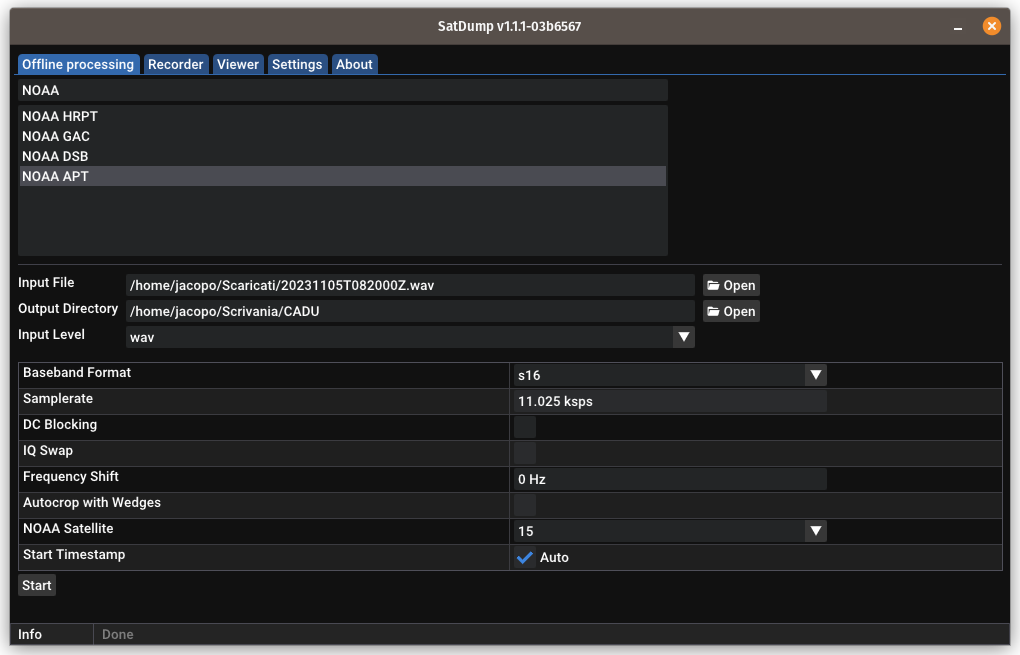
Task: Click the NOAA pipeline search field
Action: point(343,90)
